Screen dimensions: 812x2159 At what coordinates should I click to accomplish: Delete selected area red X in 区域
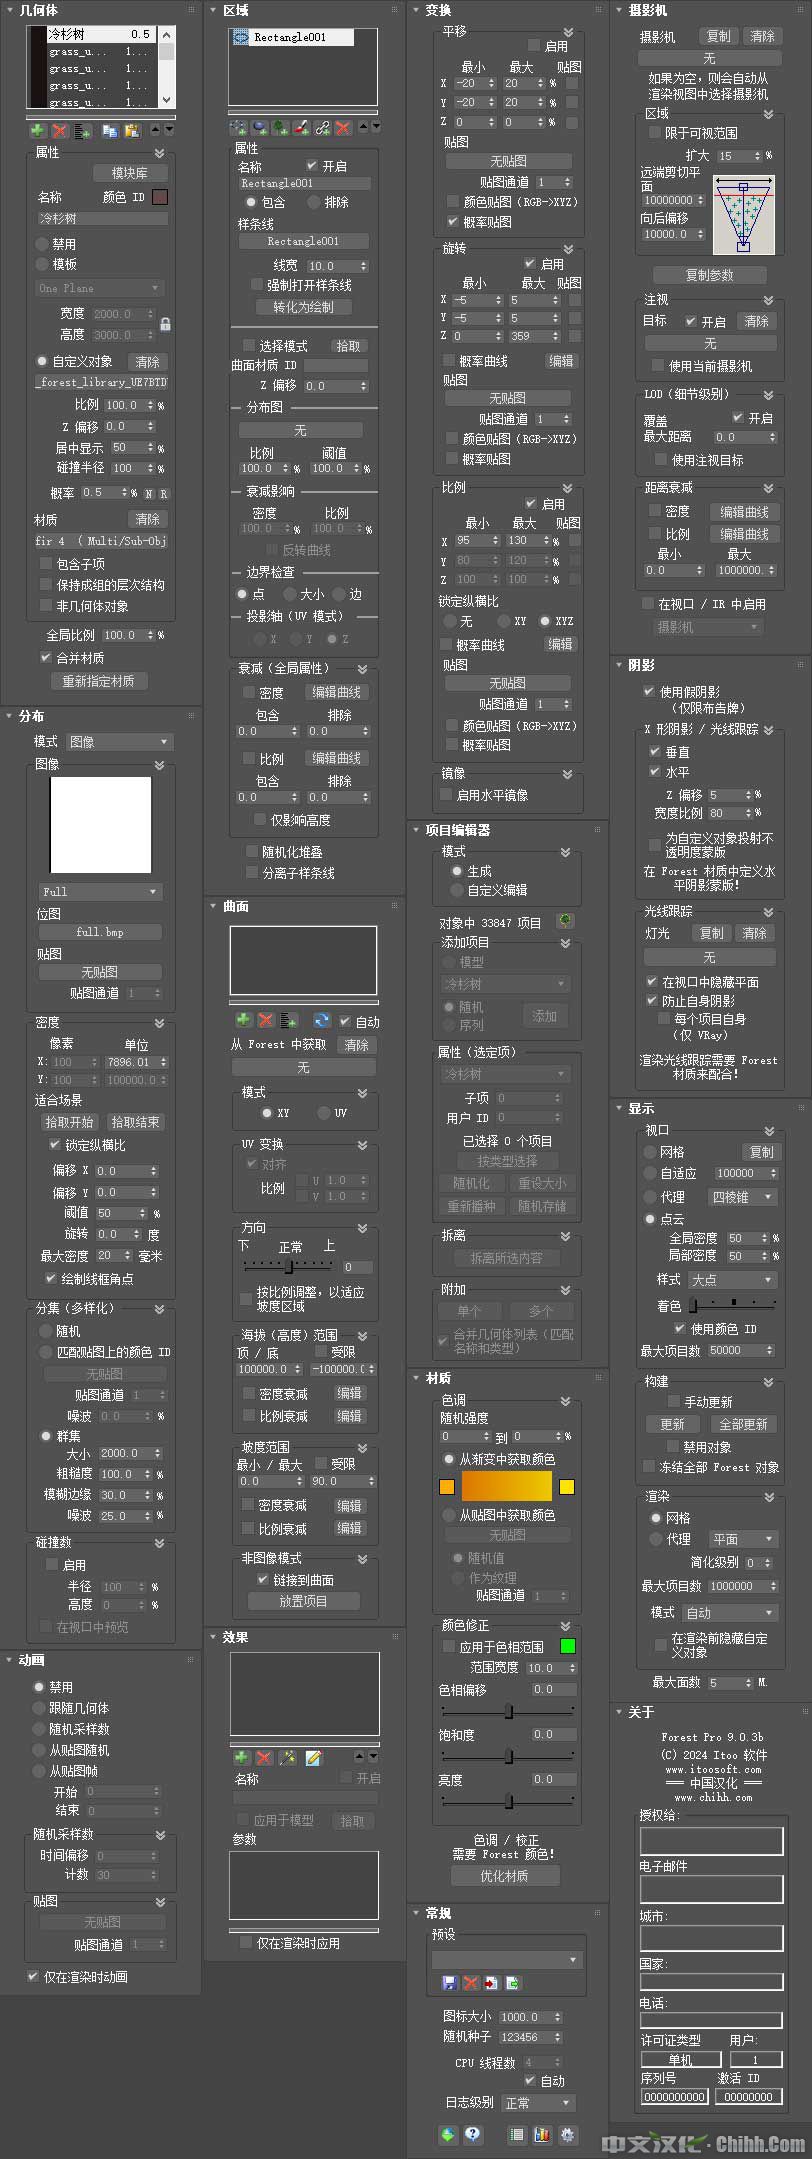(343, 127)
